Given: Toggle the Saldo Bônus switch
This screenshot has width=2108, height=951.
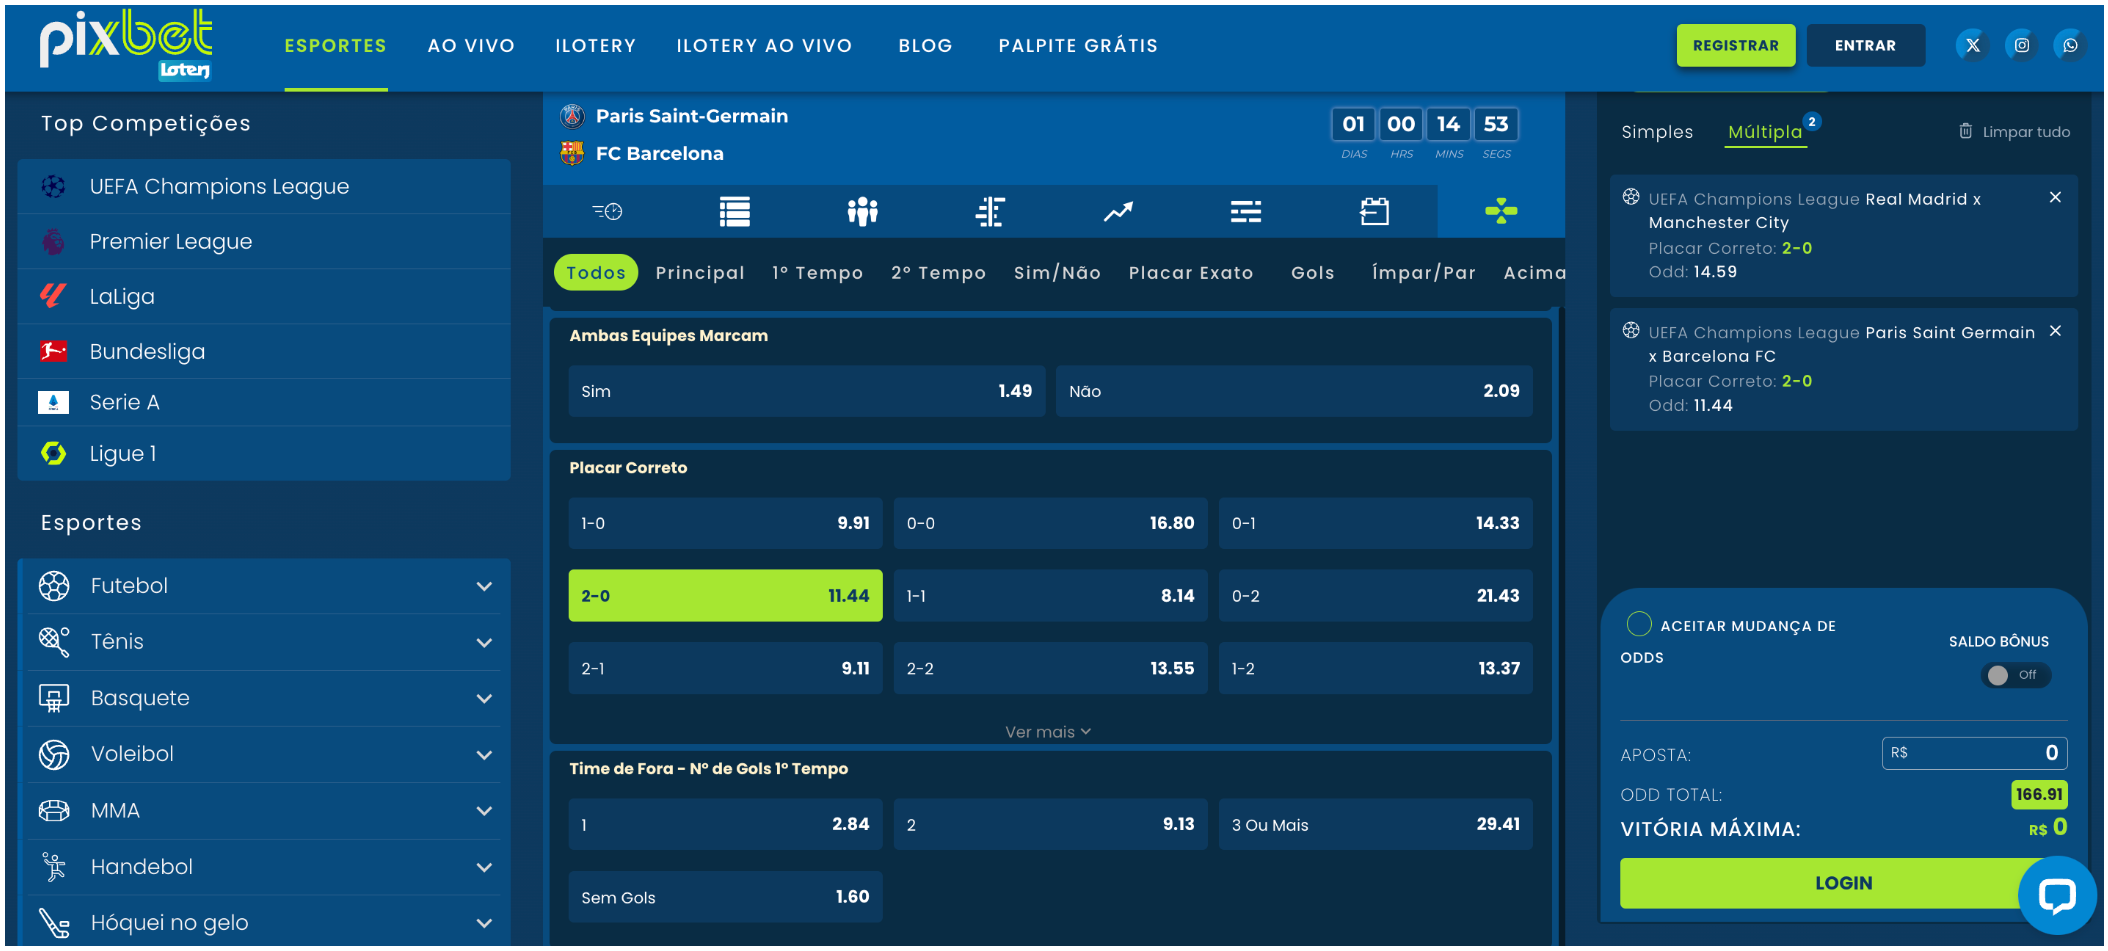Looking at the screenshot, I should (2015, 675).
